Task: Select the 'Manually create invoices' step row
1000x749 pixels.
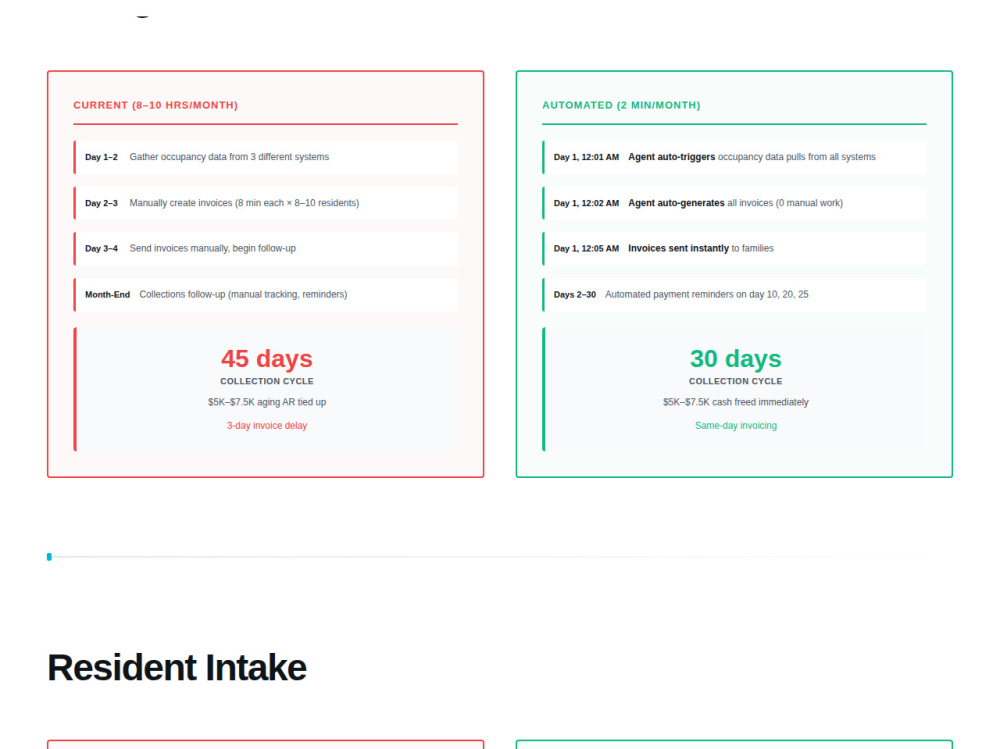Action: tap(266, 203)
